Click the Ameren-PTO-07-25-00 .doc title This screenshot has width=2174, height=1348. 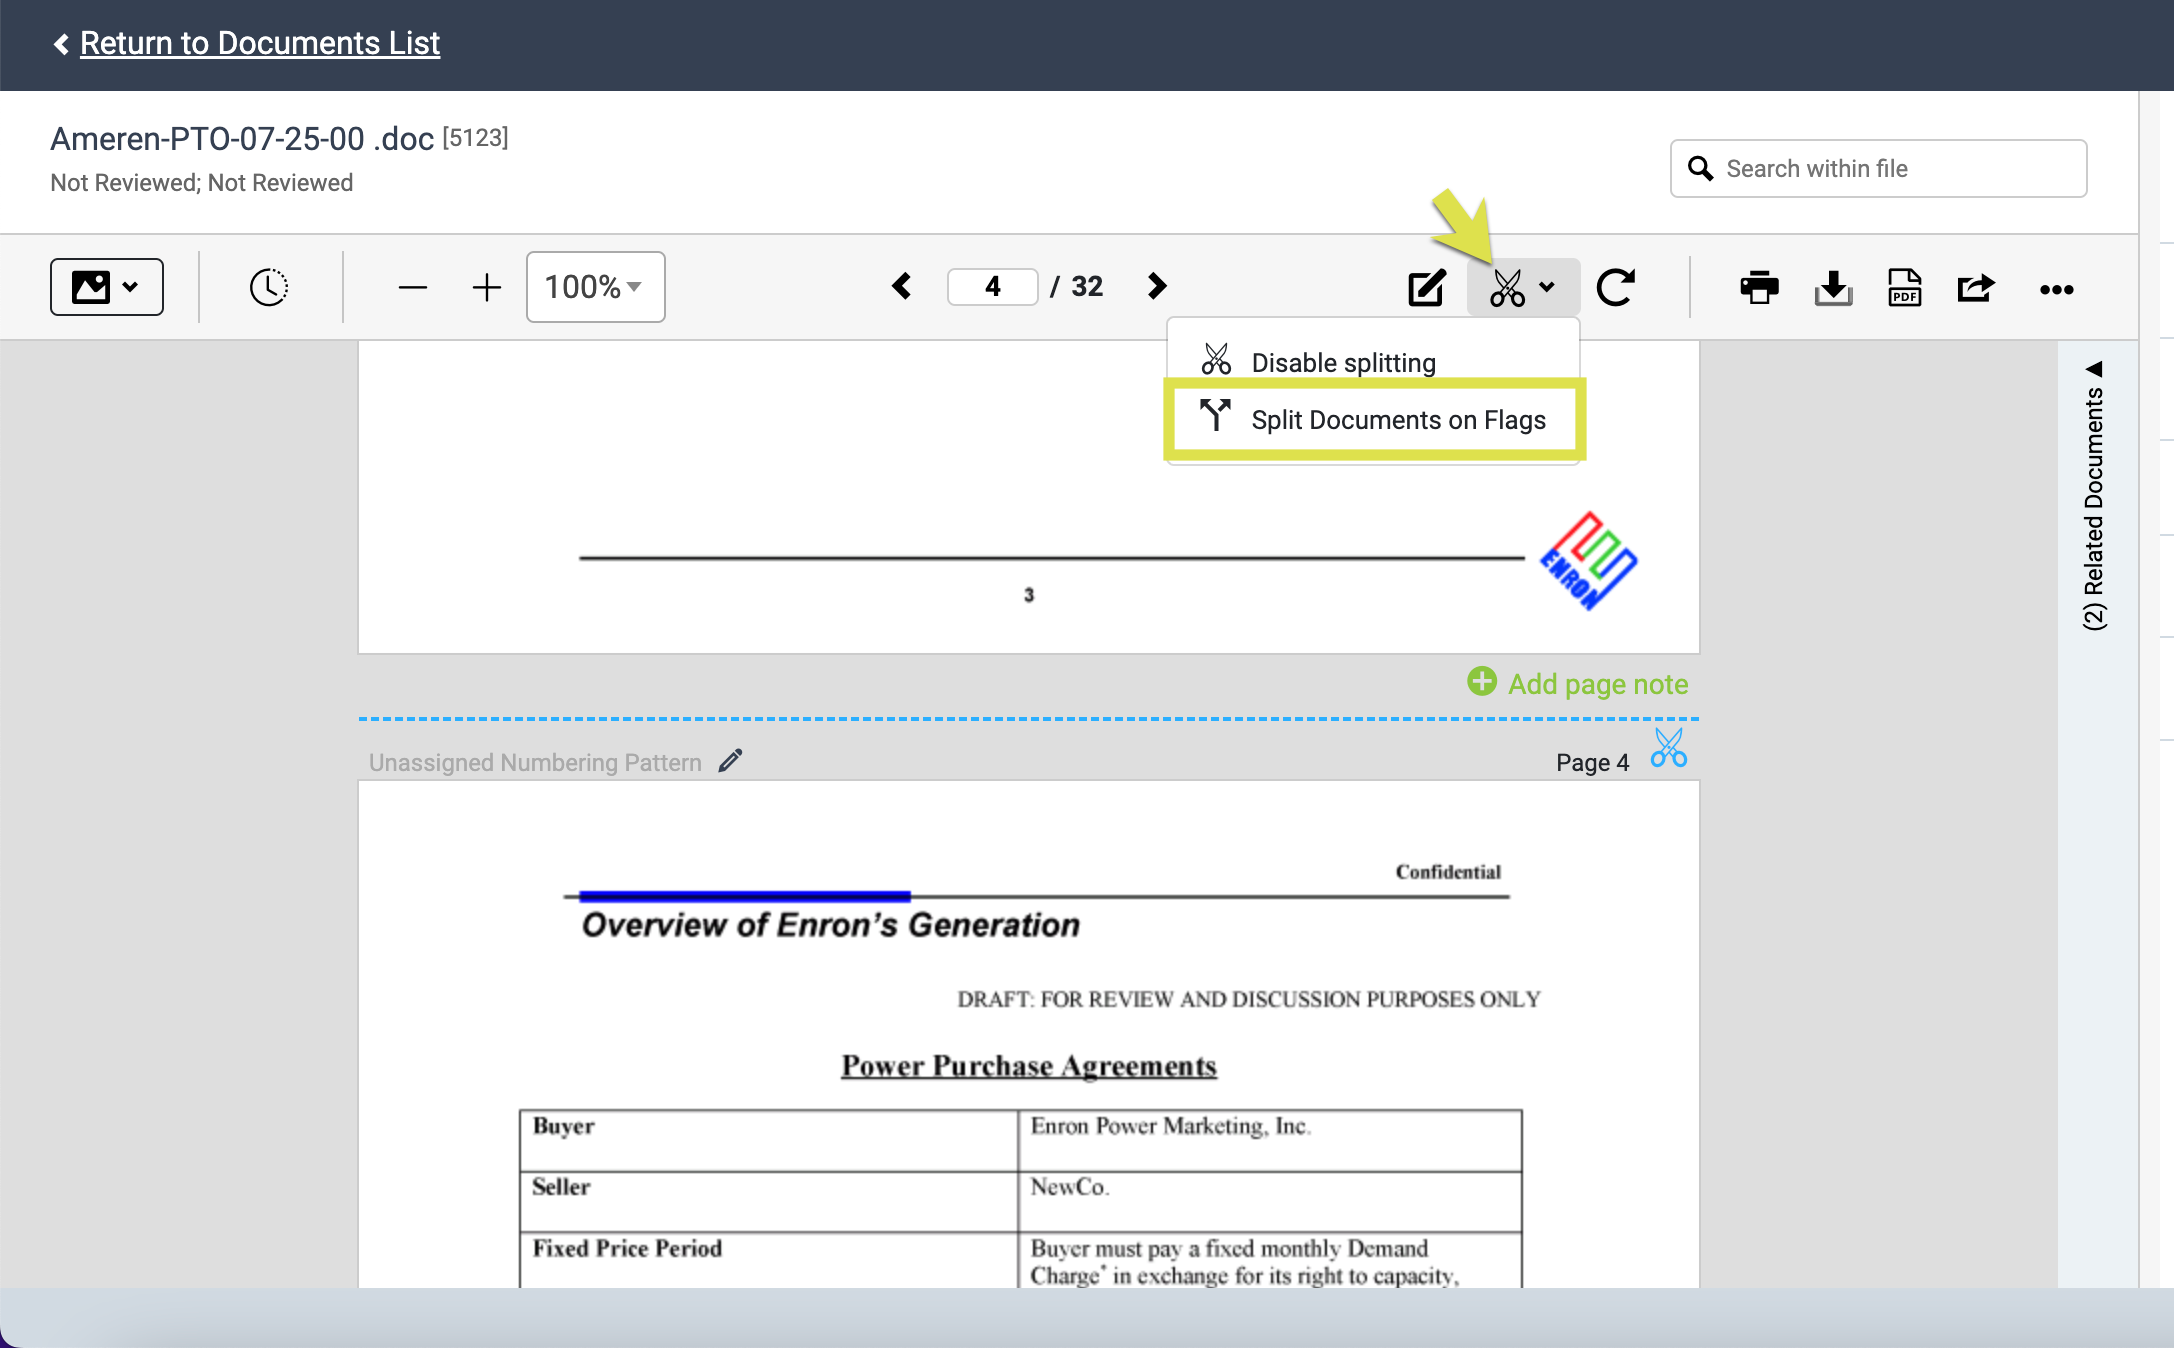coord(242,138)
